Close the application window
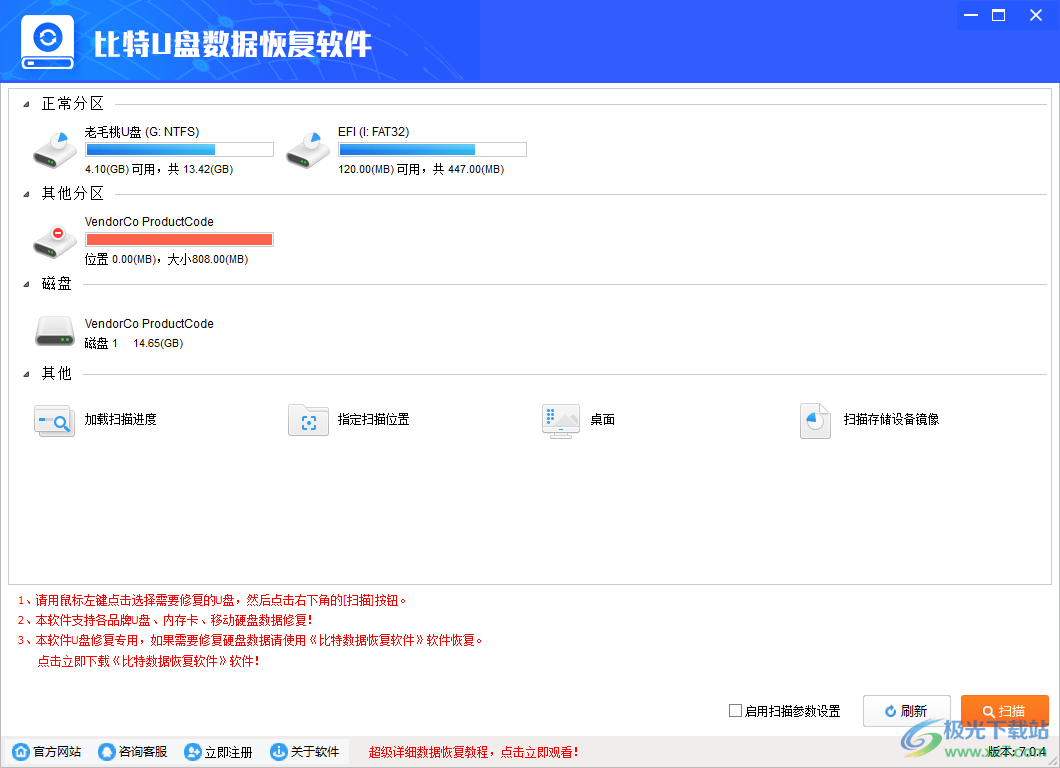Viewport: 1060px width, 768px height. 1036,15
